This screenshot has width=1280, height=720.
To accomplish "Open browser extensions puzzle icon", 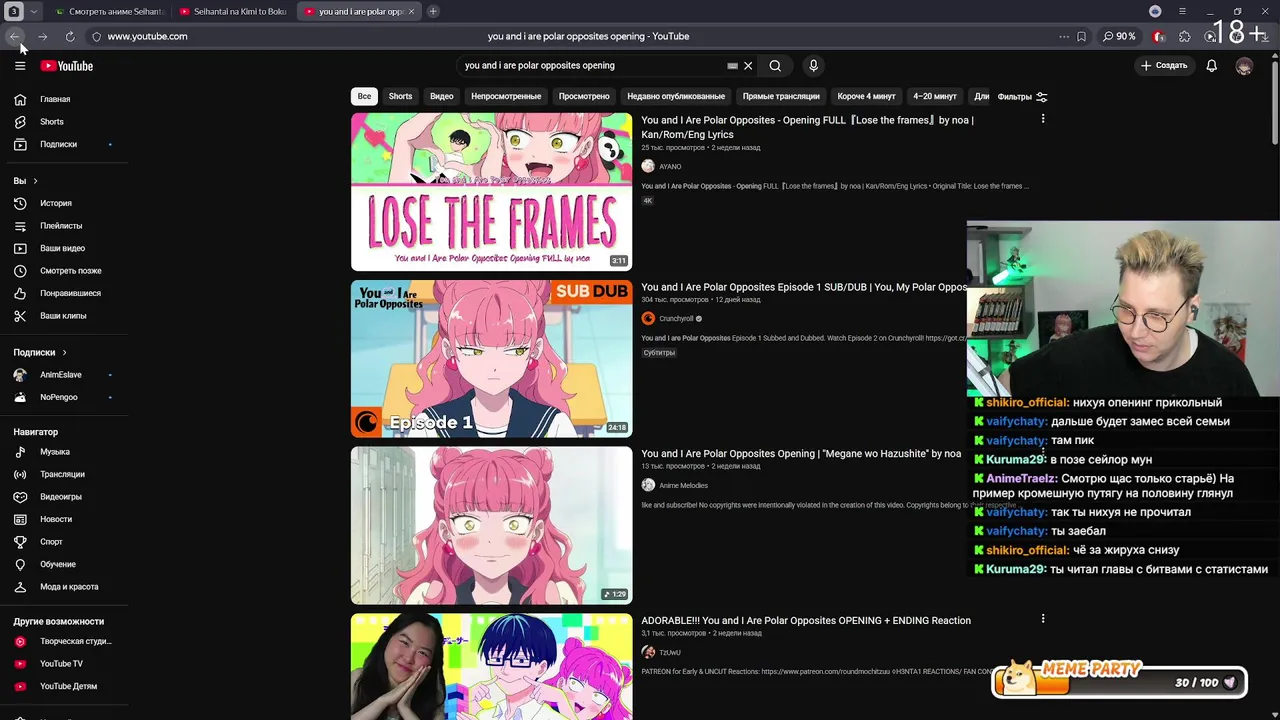I will 1185,36.
